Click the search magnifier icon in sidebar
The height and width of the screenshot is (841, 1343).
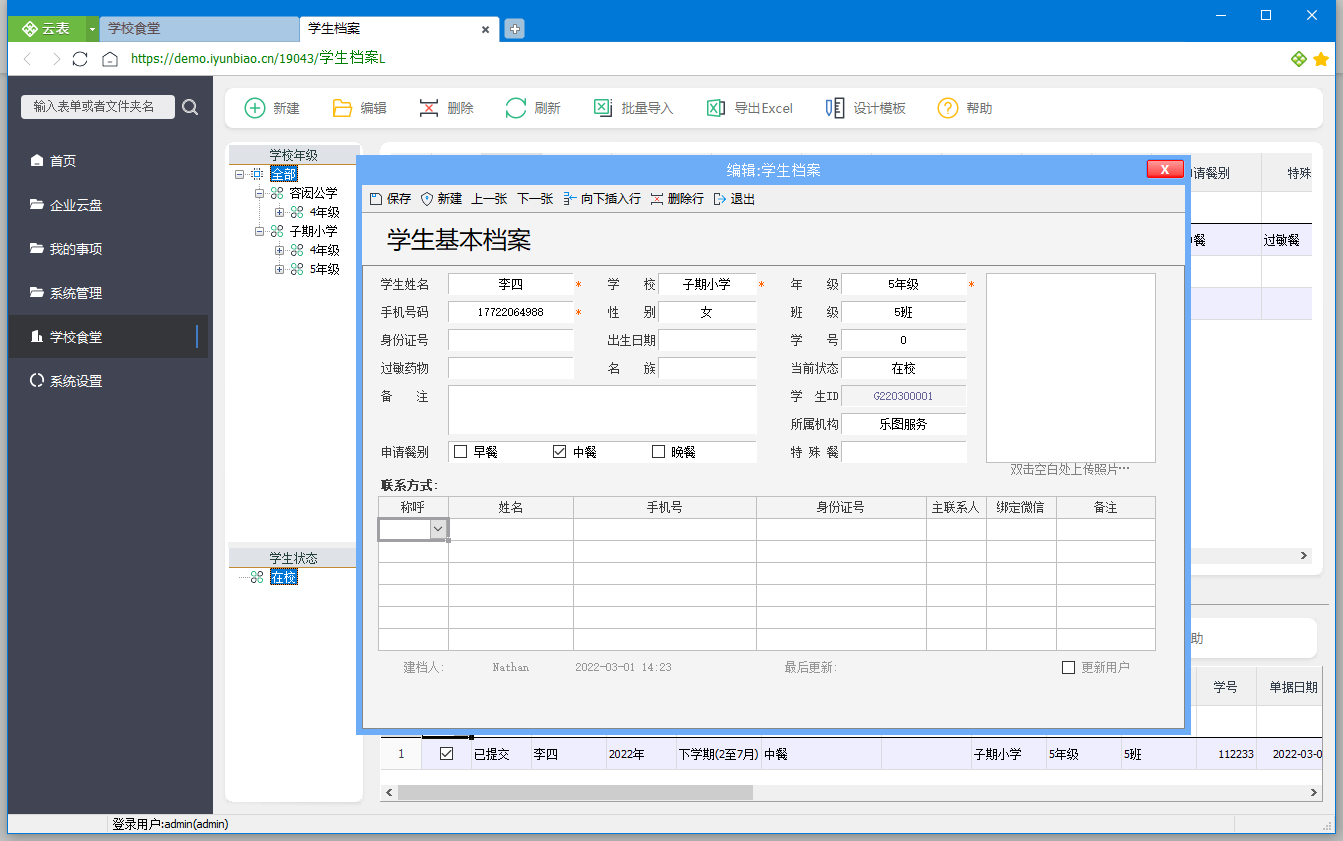click(190, 107)
